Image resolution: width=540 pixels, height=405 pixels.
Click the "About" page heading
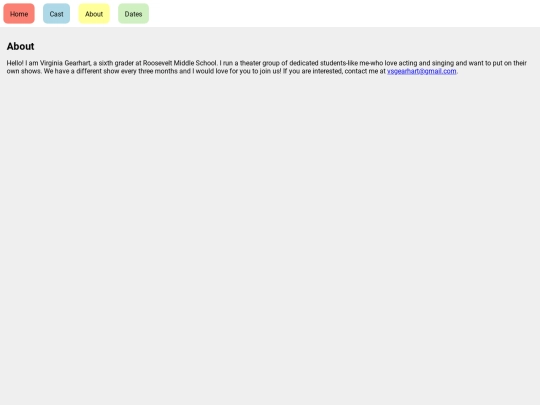tap(20, 46)
